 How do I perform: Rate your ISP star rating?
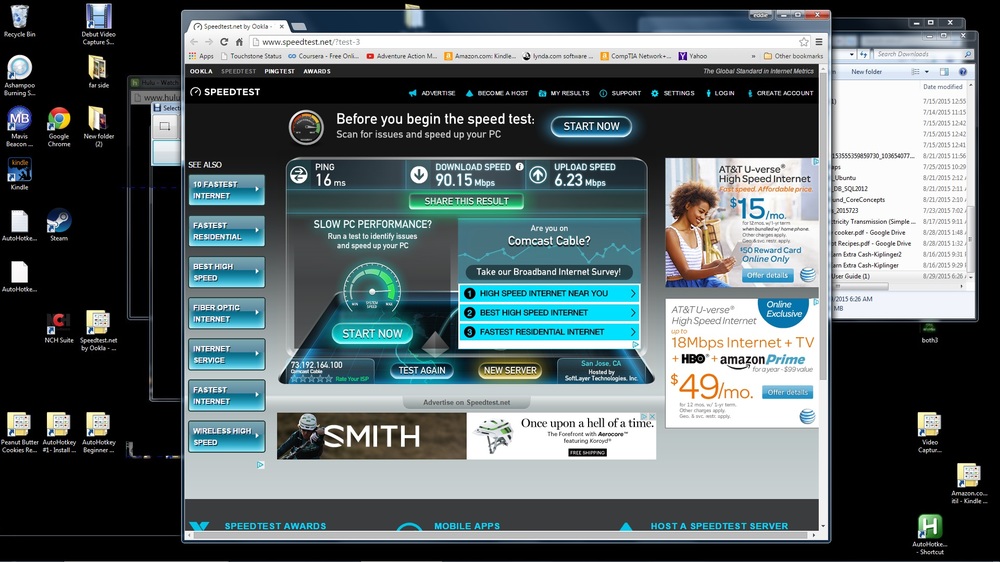(x=311, y=379)
